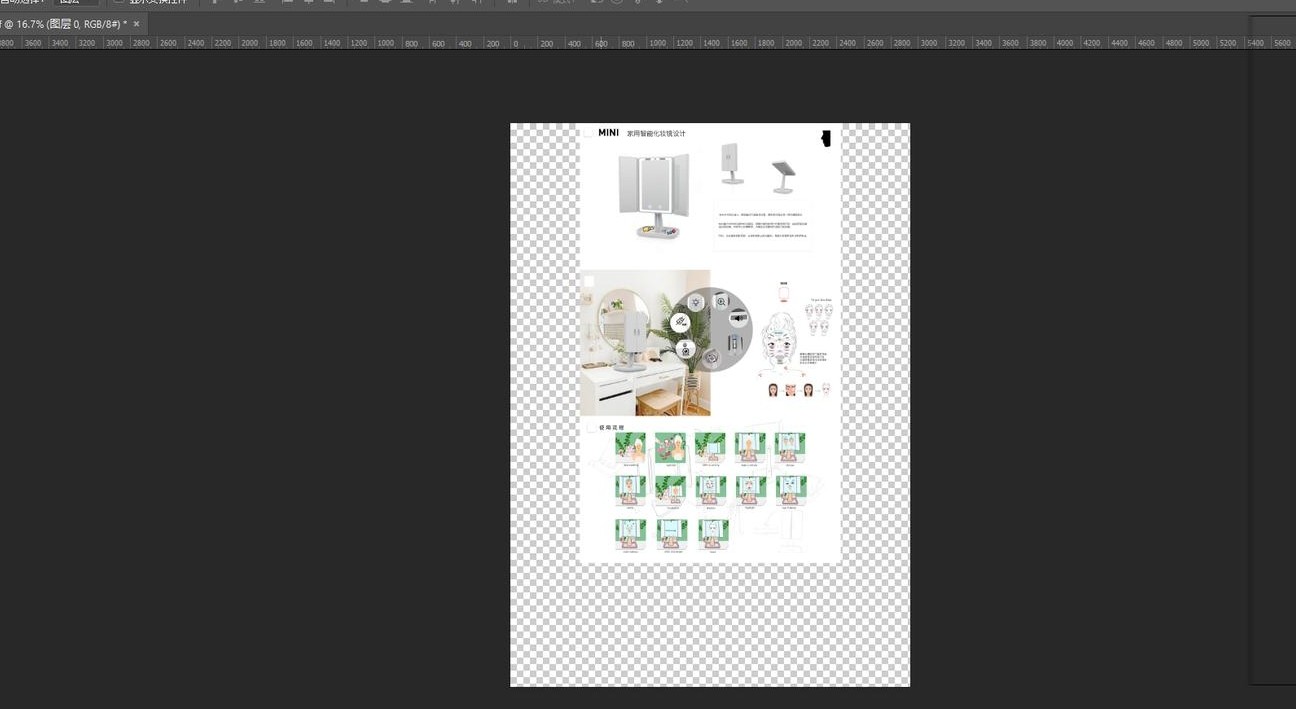1296x709 pixels.
Task: Click the 0 origin mark on horizontal ruler
Action: click(x=517, y=43)
